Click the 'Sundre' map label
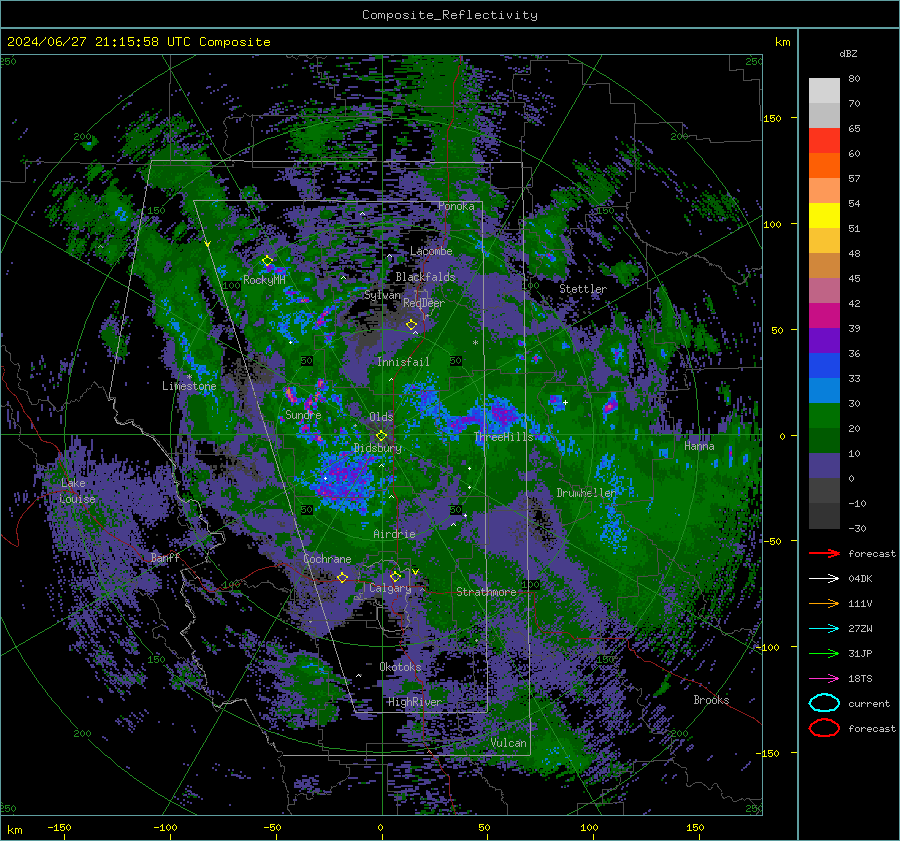This screenshot has width=900, height=841. click(x=303, y=414)
